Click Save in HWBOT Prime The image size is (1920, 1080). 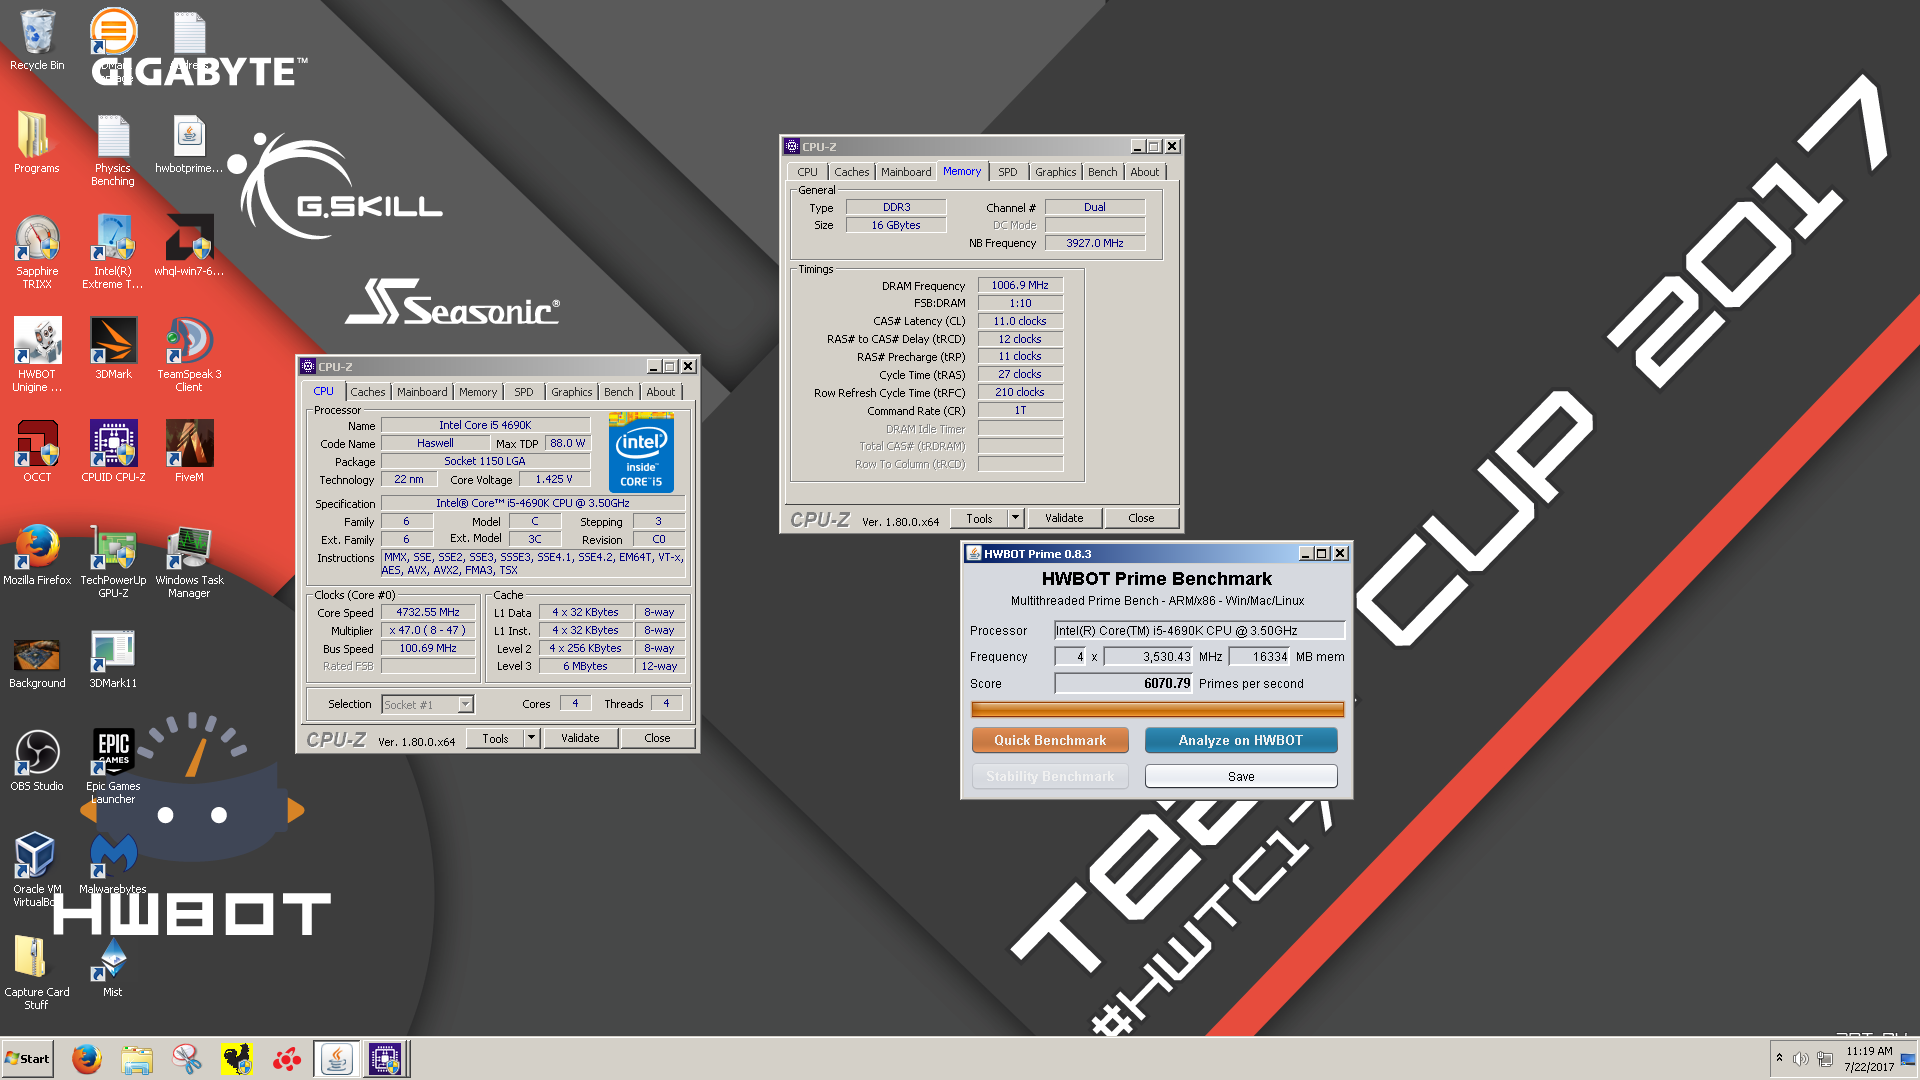1241,776
